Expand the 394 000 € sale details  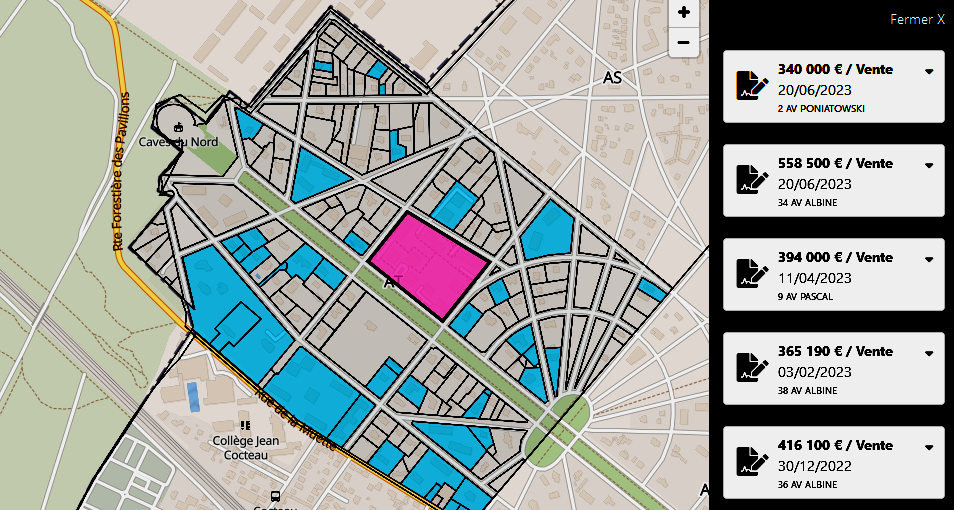[x=929, y=259]
